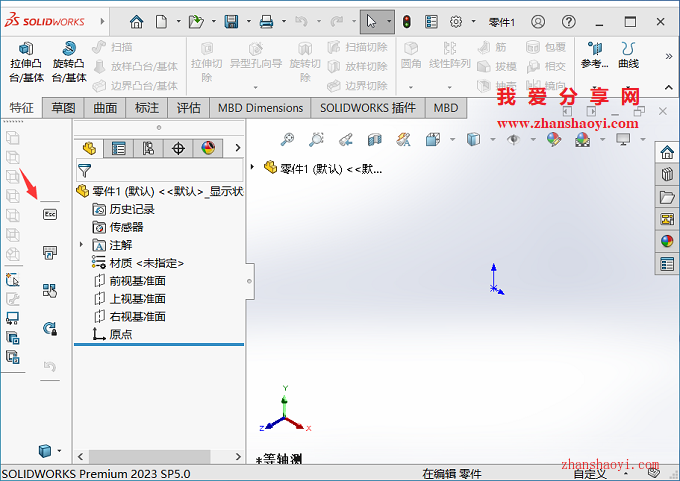This screenshot has height=481, width=680.
Task: Open task pane Custom Properties icon
Action: pyautogui.click(x=667, y=264)
